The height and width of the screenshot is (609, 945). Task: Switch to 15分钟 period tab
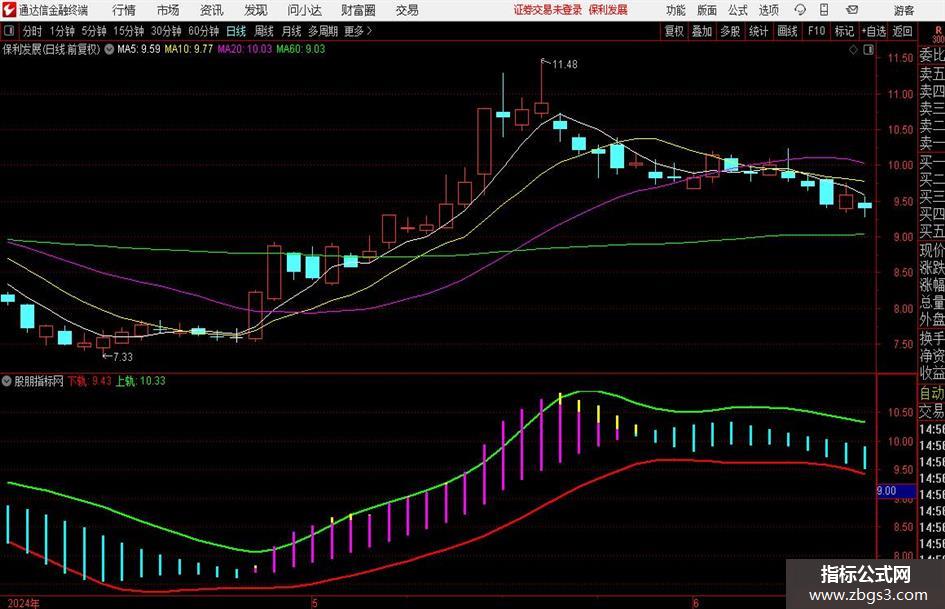click(129, 31)
